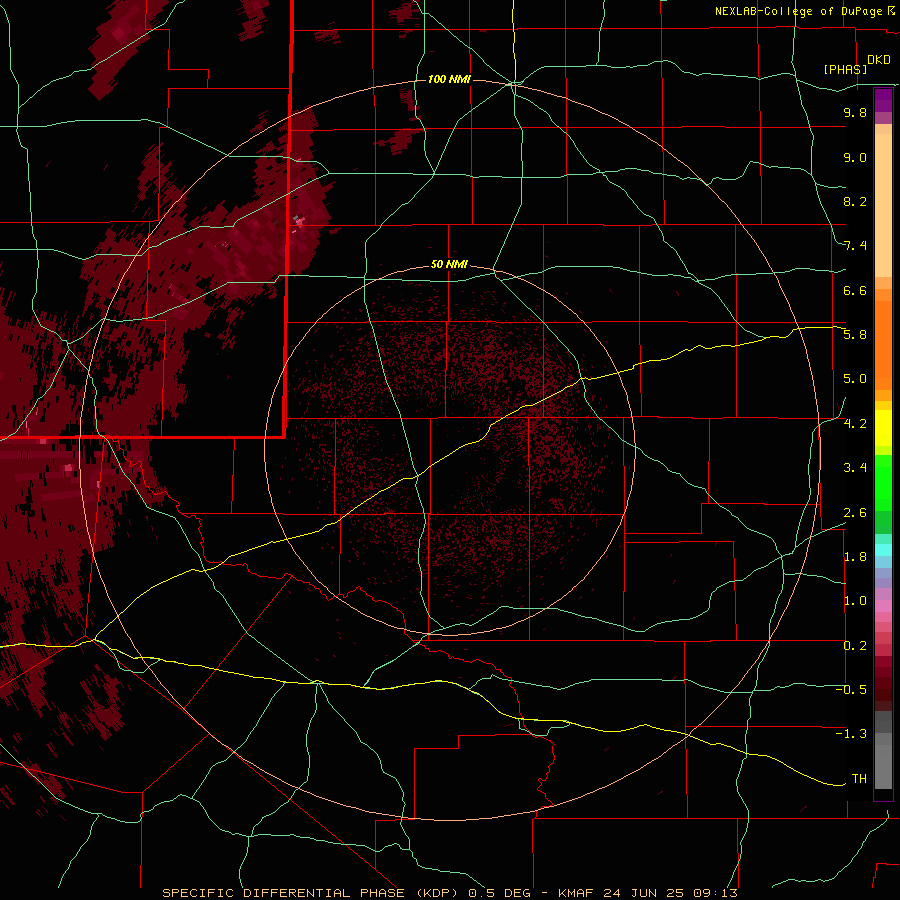Click the 9.0 value on the color scale
Image resolution: width=900 pixels, height=900 pixels.
[x=855, y=157]
